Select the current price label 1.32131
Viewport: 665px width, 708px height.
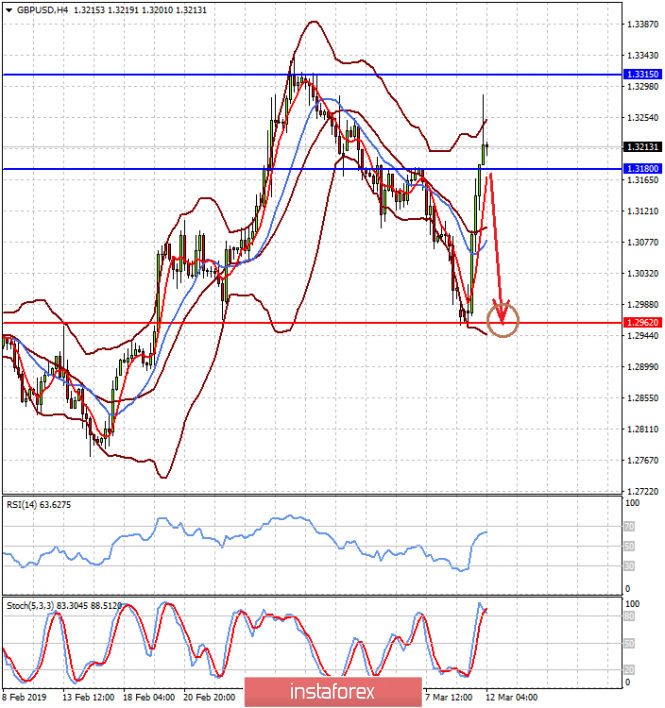tap(643, 147)
